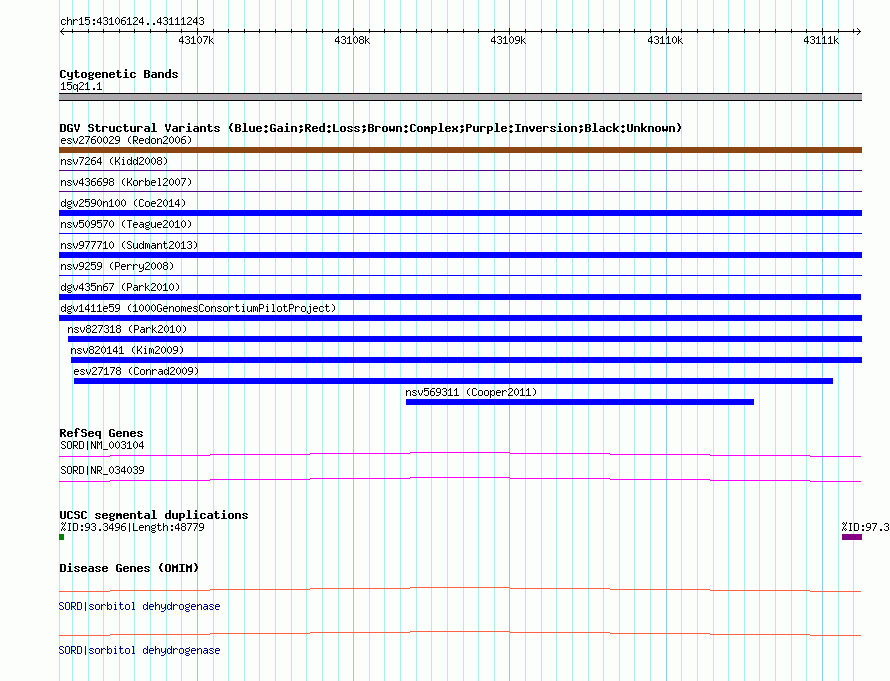The height and width of the screenshot is (681, 890).
Task: Click the gray 15q21.1 cytogenetic band bar
Action: 460,97
